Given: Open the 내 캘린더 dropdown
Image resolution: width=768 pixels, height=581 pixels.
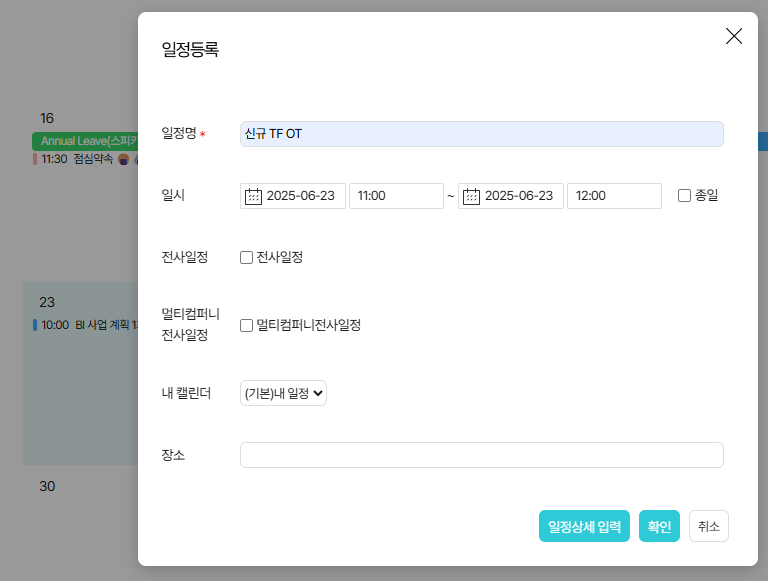Looking at the screenshot, I should pyautogui.click(x=283, y=393).
